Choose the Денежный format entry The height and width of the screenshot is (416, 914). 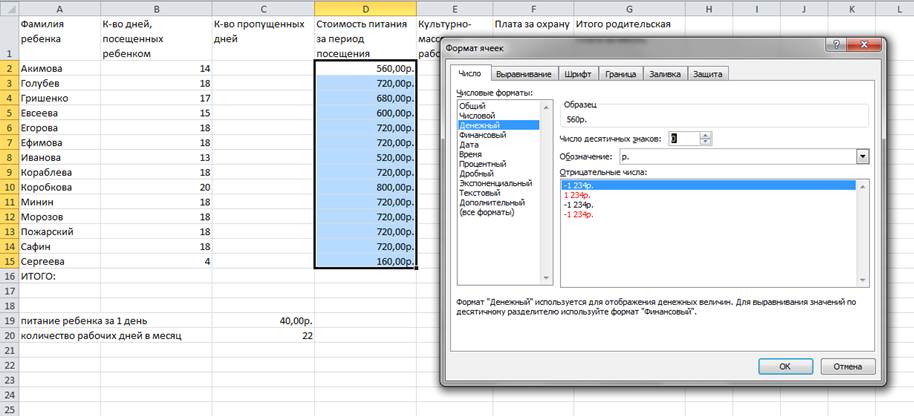[499, 125]
